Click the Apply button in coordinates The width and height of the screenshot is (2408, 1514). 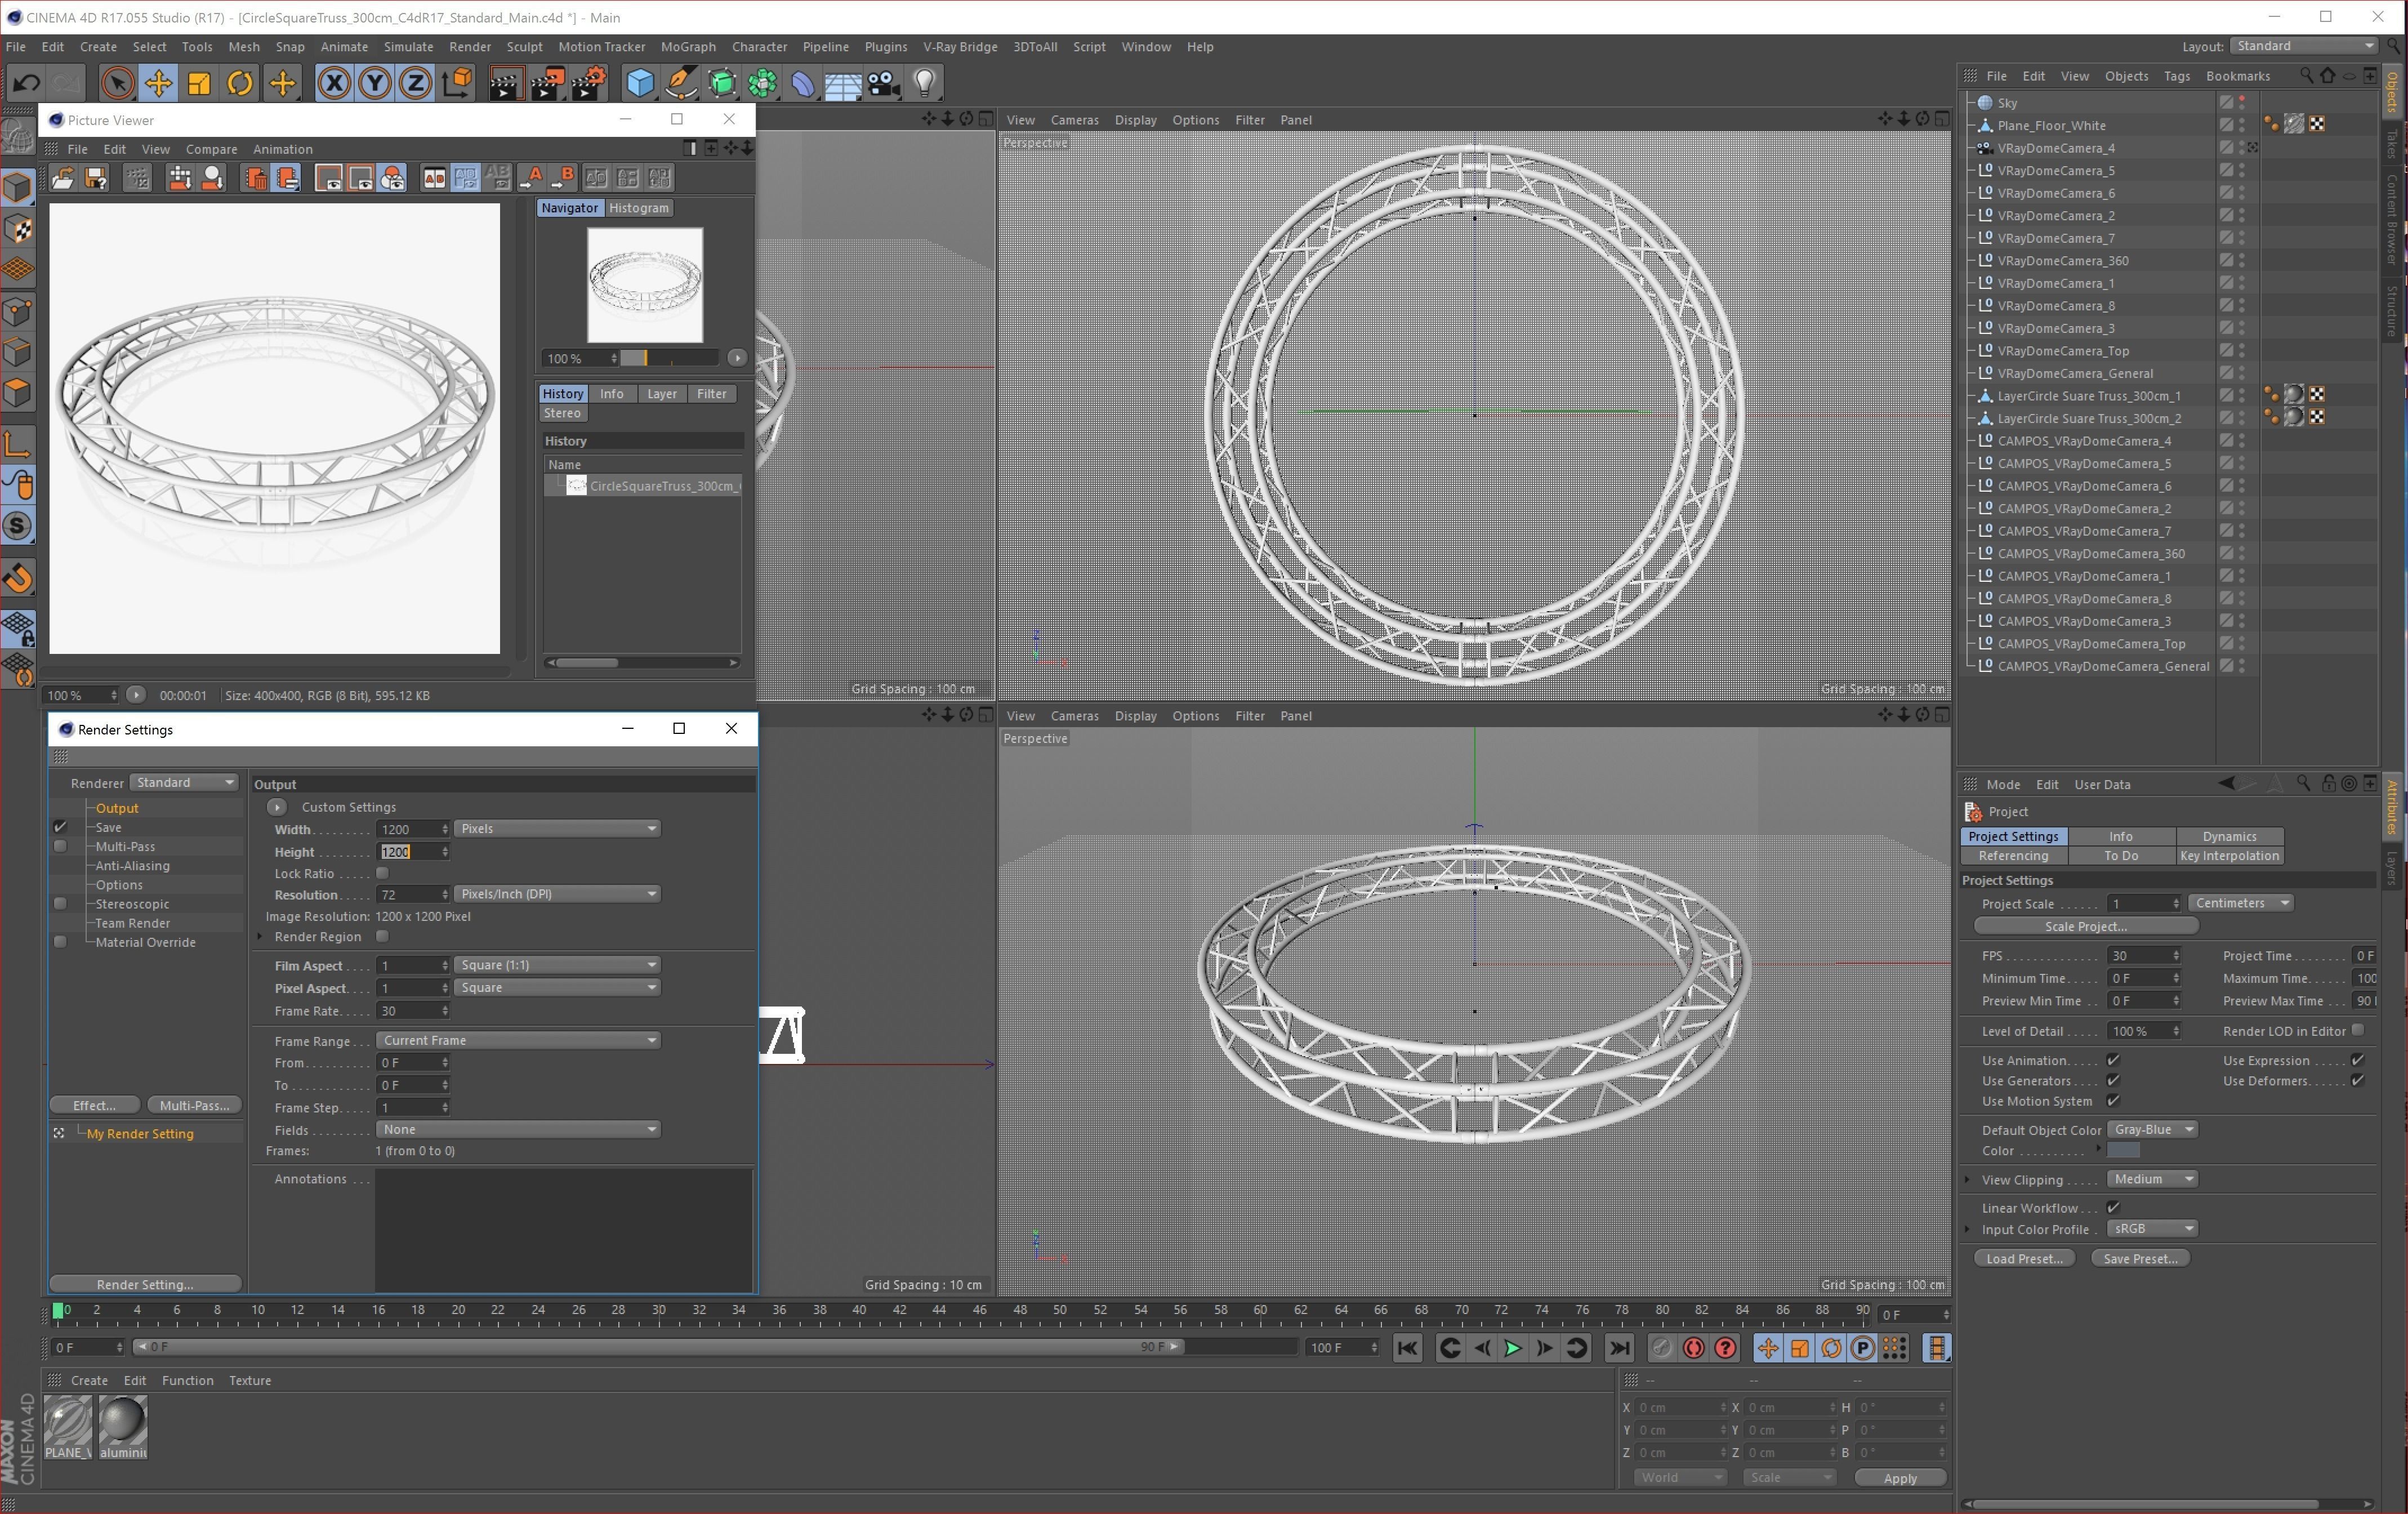coord(1900,1478)
